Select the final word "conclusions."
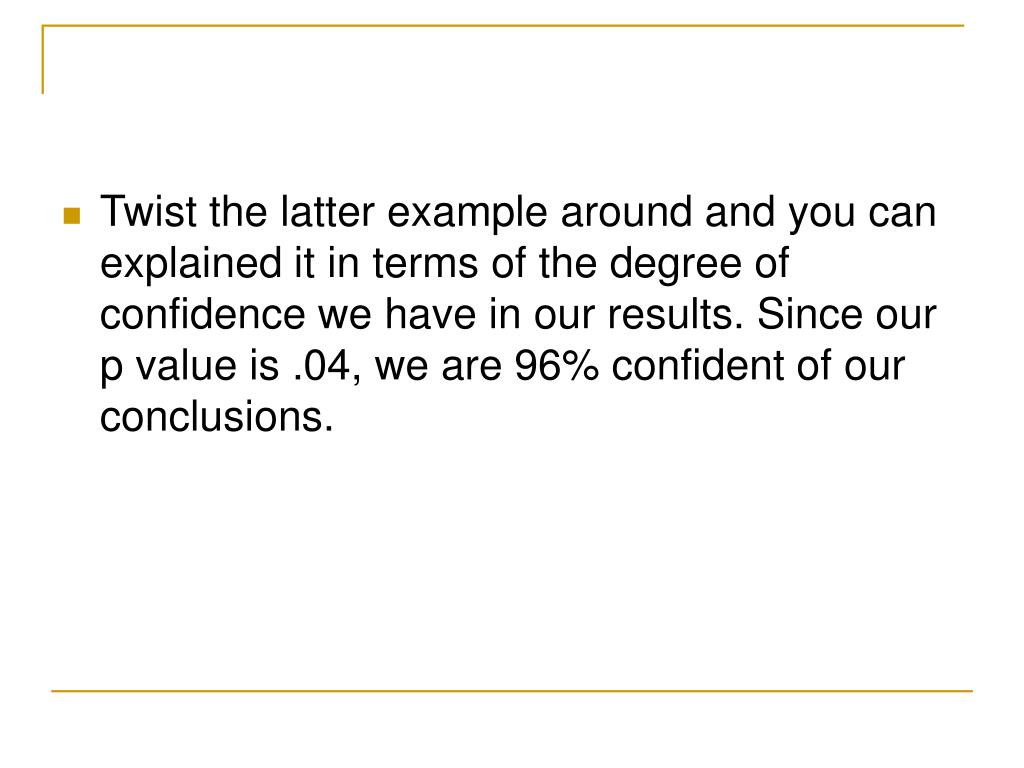 tap(216, 417)
